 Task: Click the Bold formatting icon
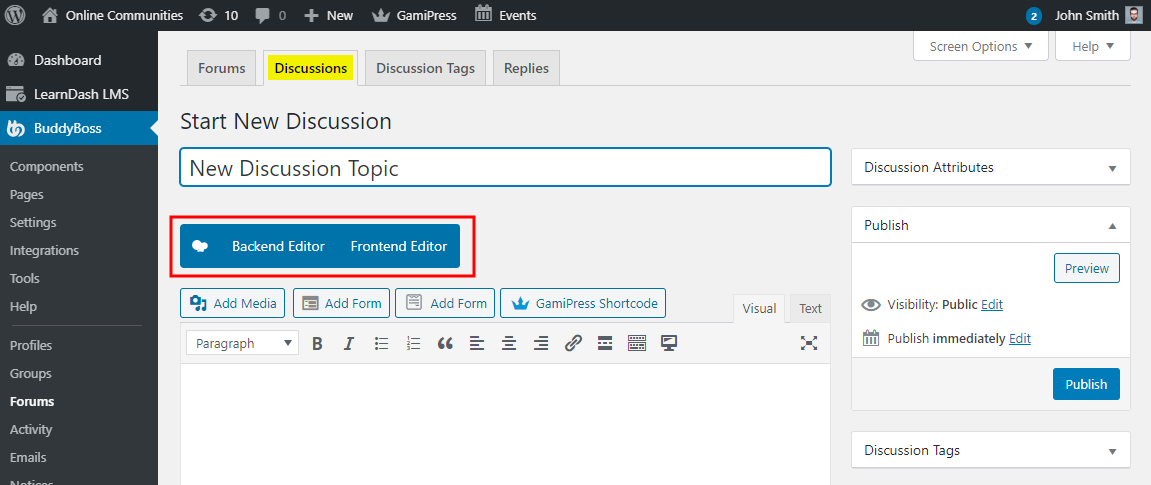pos(317,343)
